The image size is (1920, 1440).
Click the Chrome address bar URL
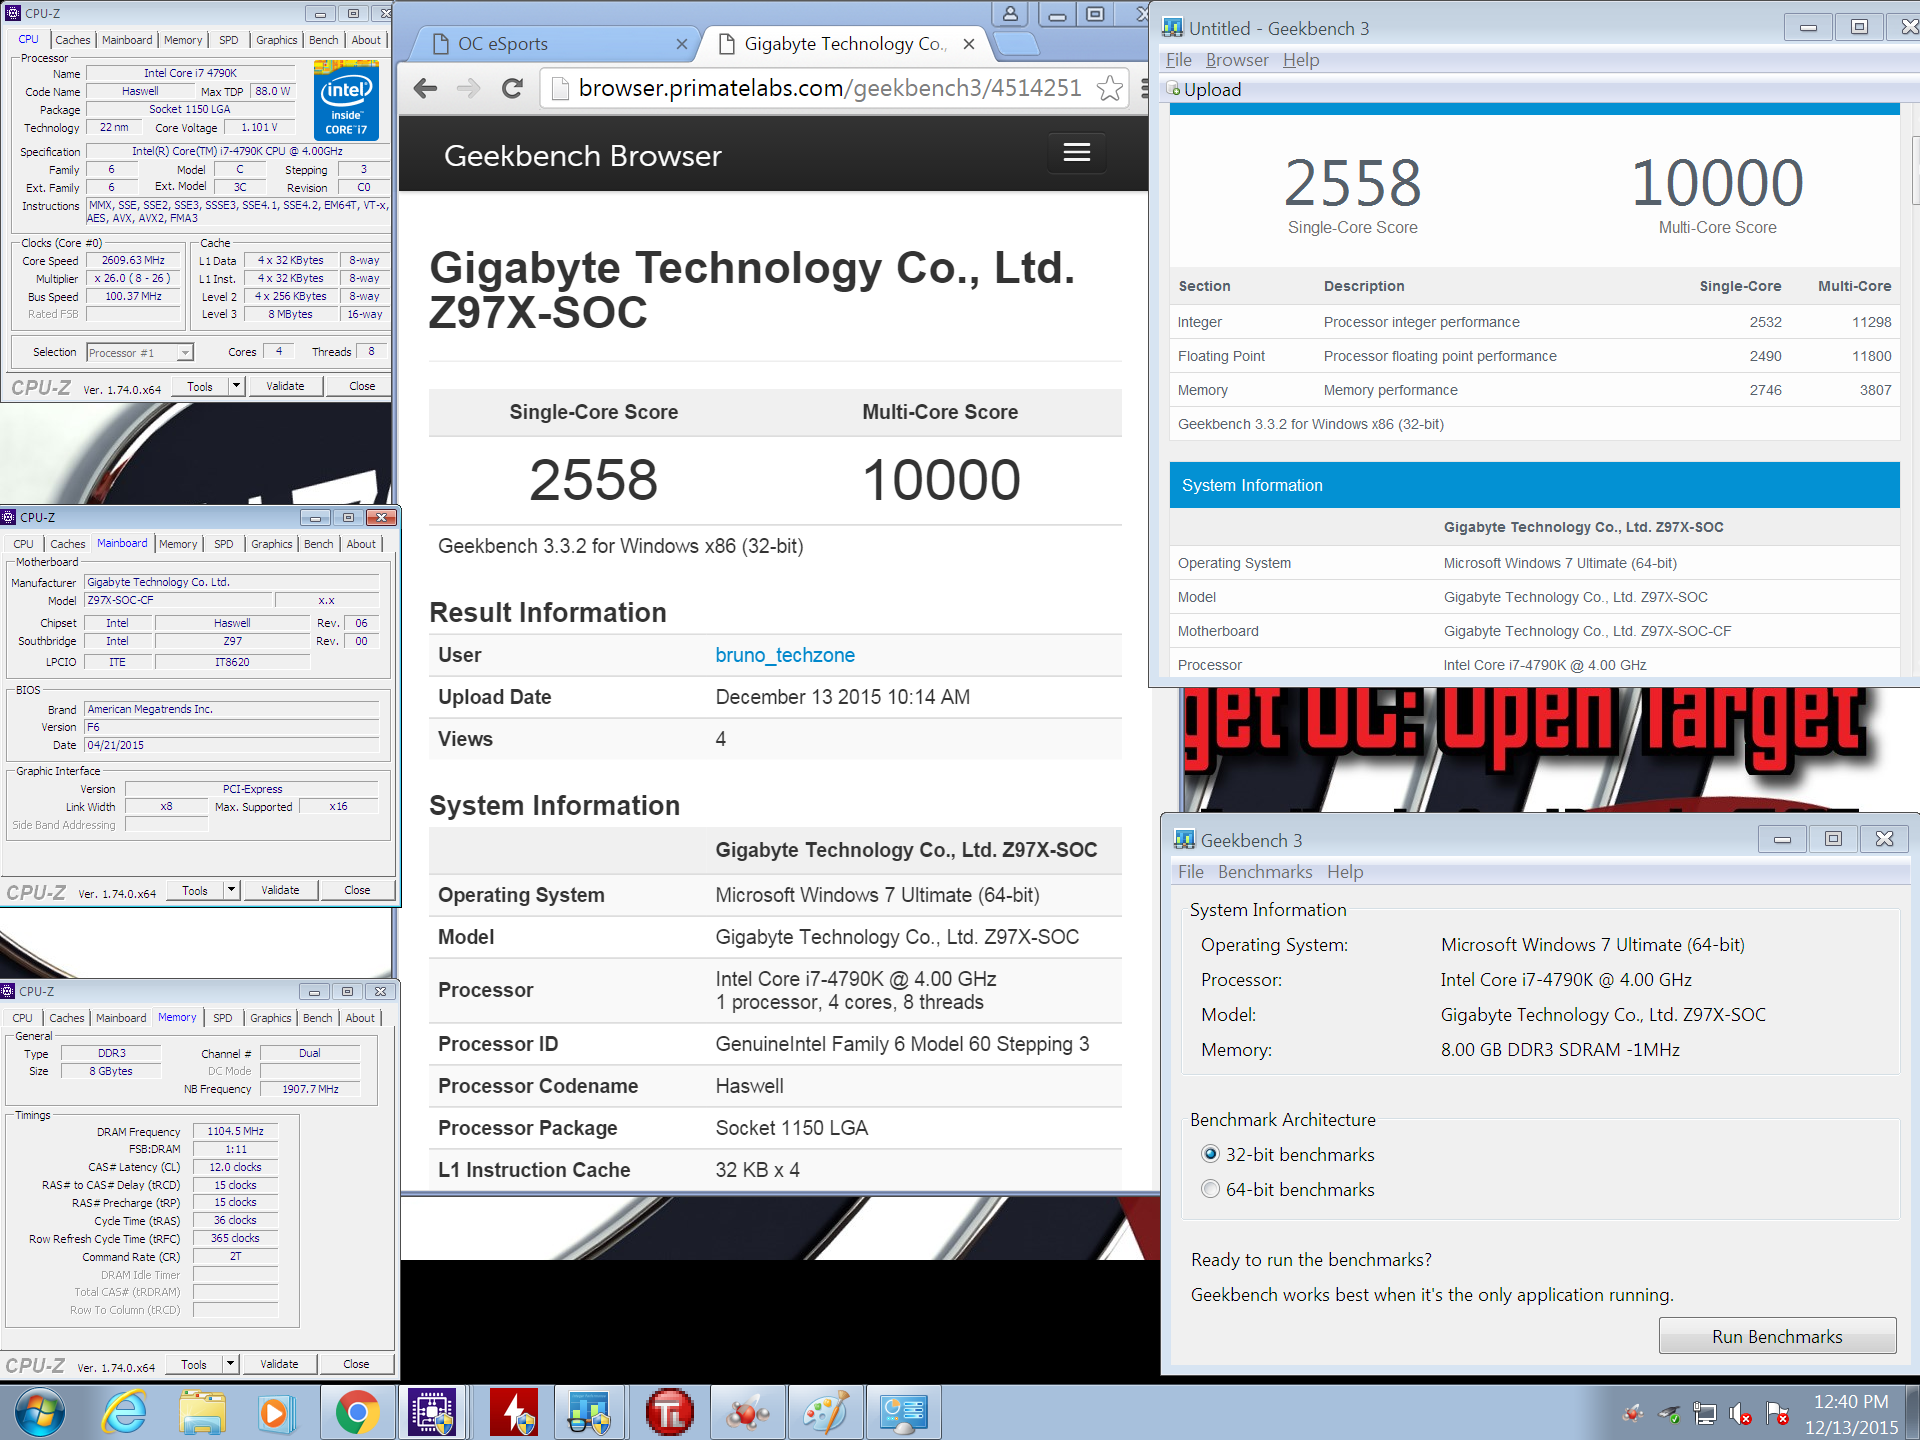(830, 88)
